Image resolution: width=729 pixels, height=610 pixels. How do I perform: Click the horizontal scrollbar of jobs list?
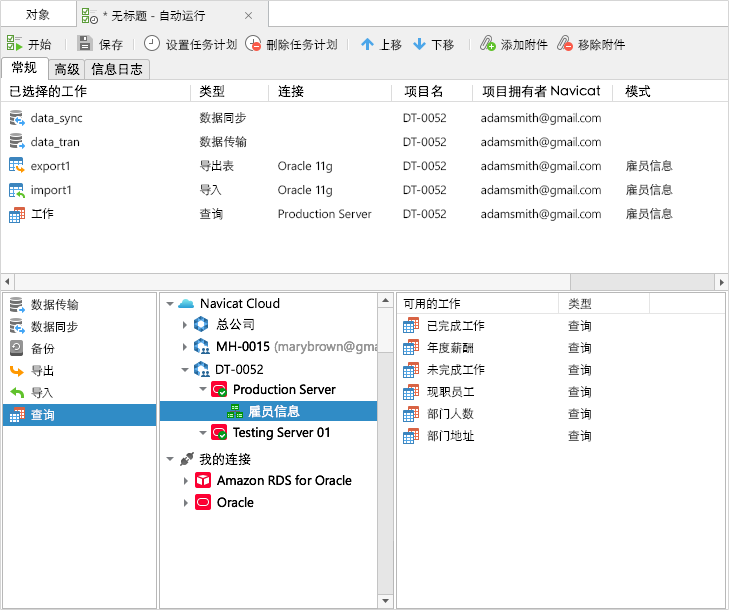[300, 282]
